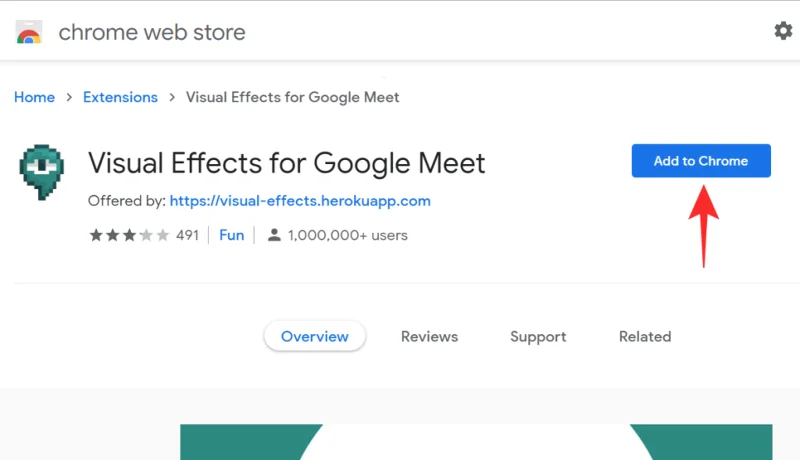
Task: Click the star rating display
Action: [128, 236]
